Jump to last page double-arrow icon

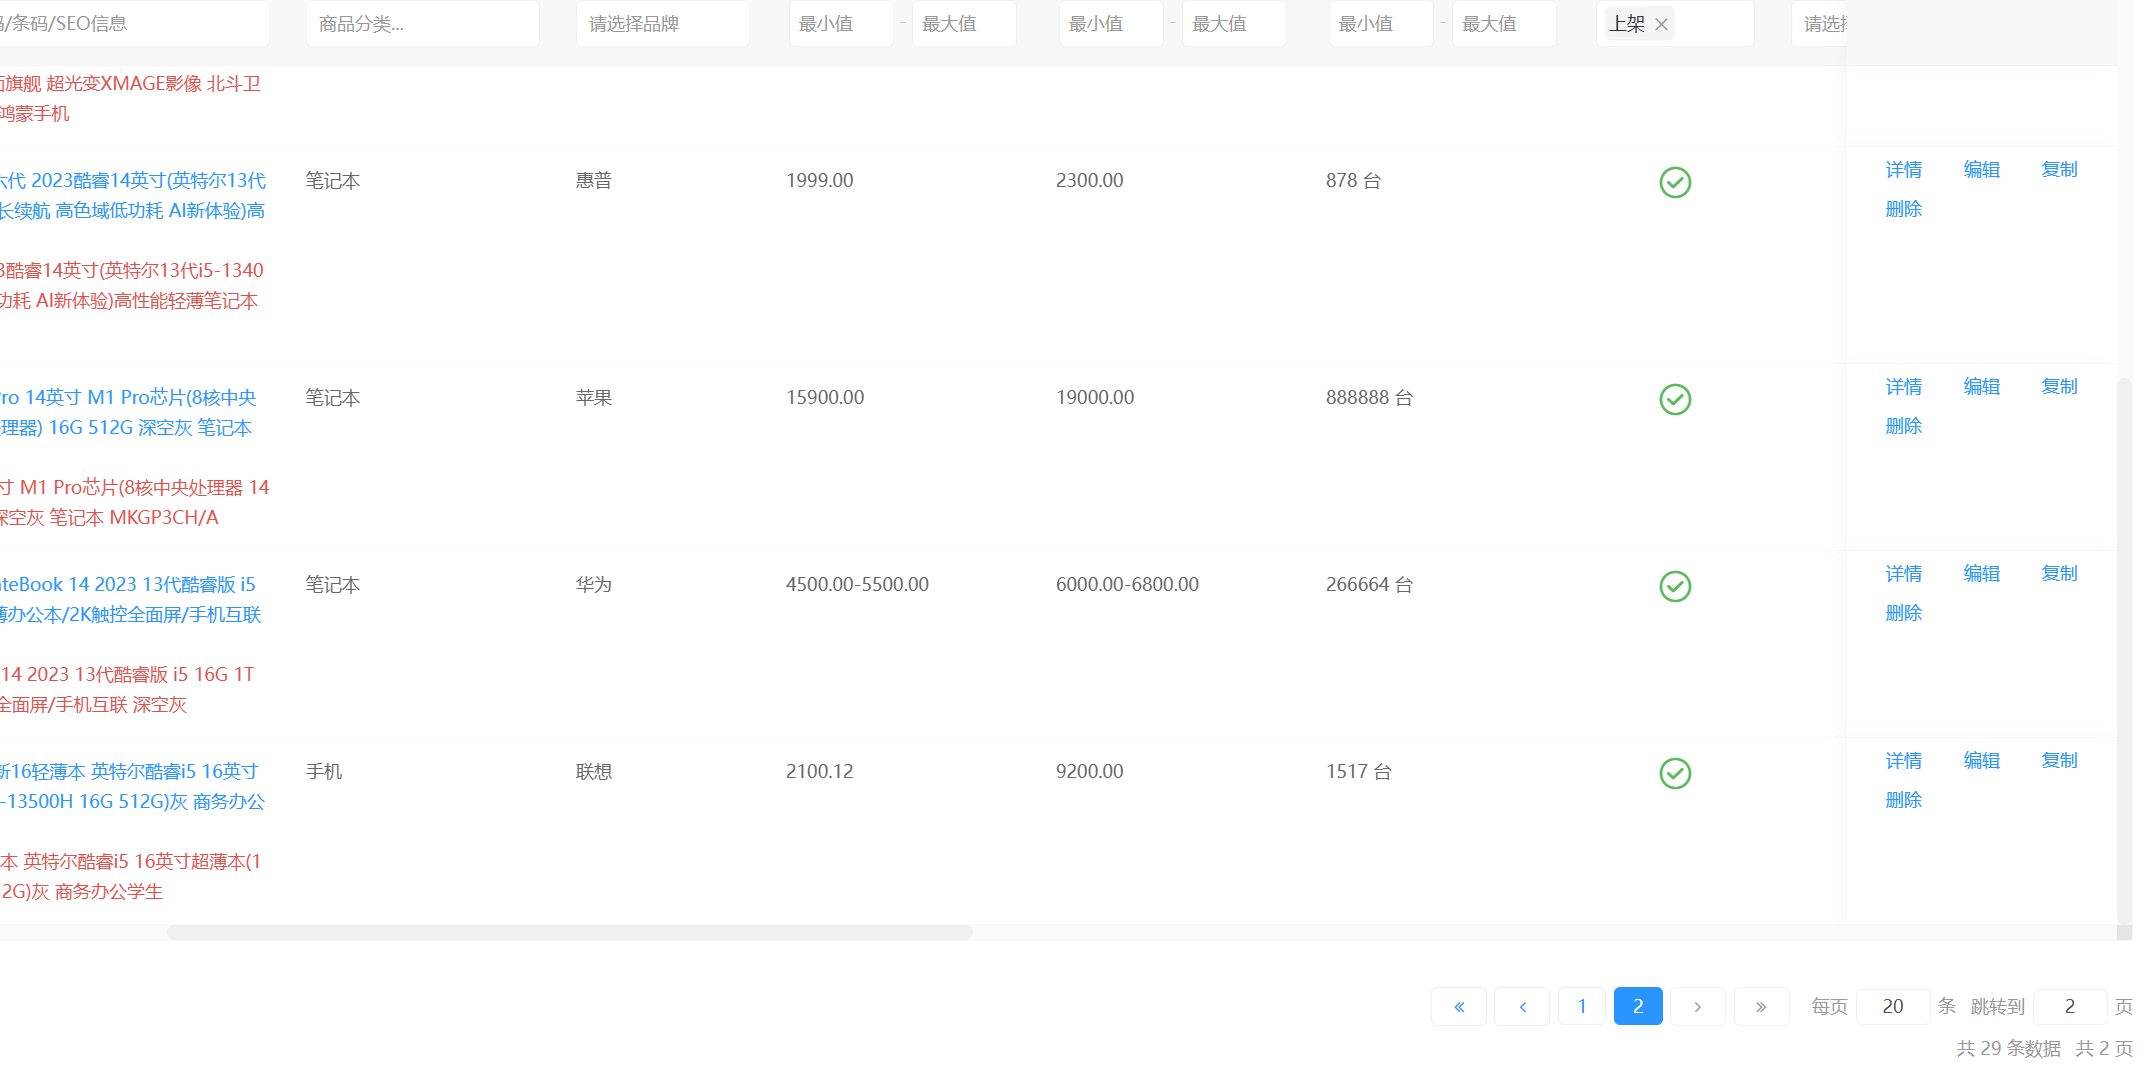(x=1761, y=1006)
